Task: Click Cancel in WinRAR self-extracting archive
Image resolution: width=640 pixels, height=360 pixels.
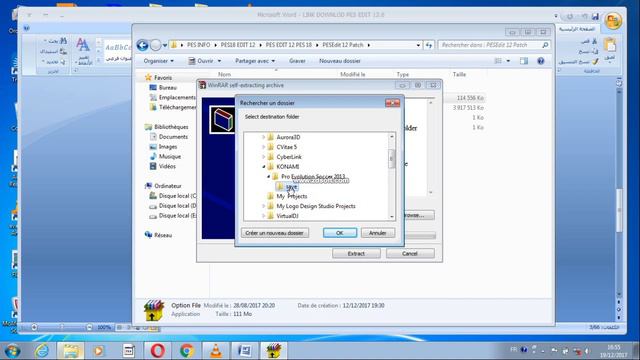Action: coord(410,253)
